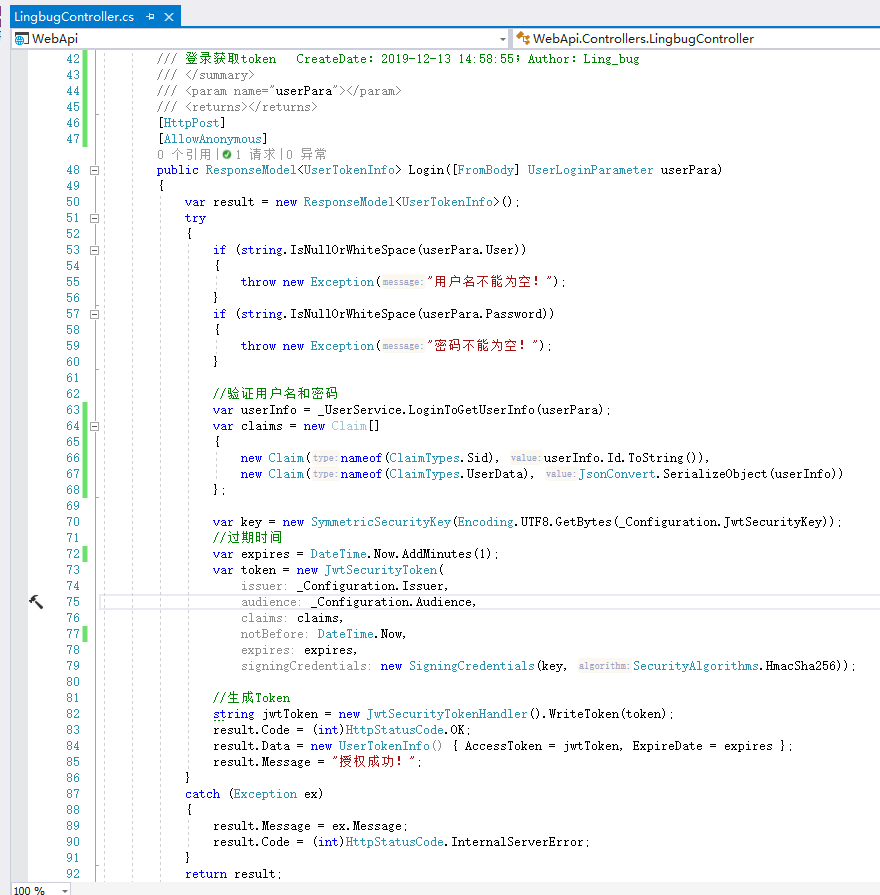Click UserLoginParameter type on line 48
880x895 pixels.
coord(590,170)
